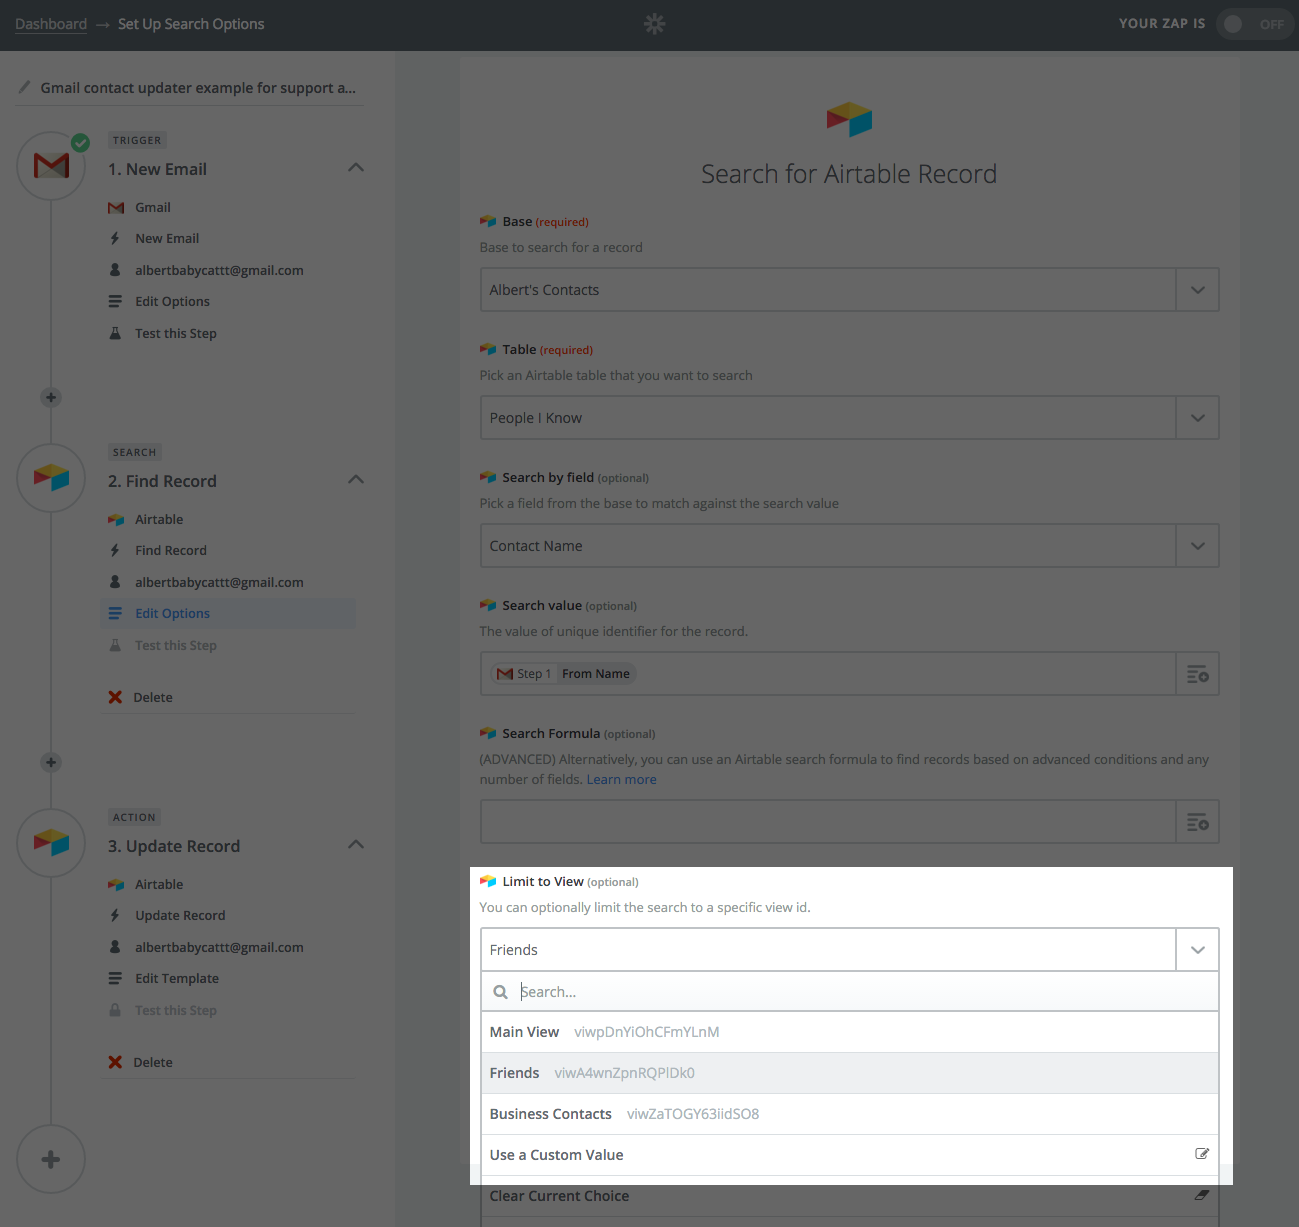The width and height of the screenshot is (1299, 1227).
Task: Open Edit Options under Find Record step
Action: pos(228,613)
